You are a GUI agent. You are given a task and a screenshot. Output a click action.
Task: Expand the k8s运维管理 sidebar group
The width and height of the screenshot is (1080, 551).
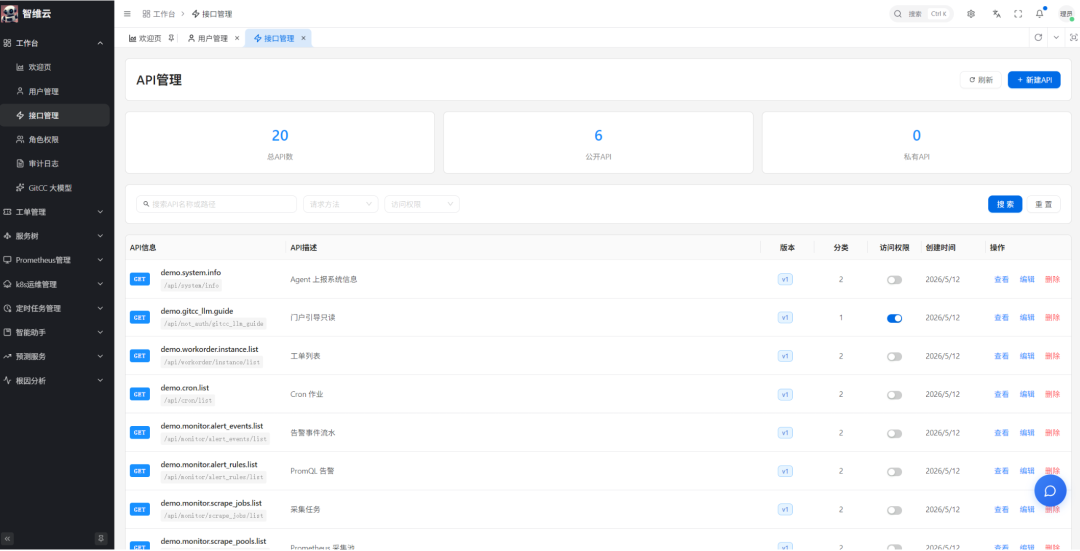55,284
